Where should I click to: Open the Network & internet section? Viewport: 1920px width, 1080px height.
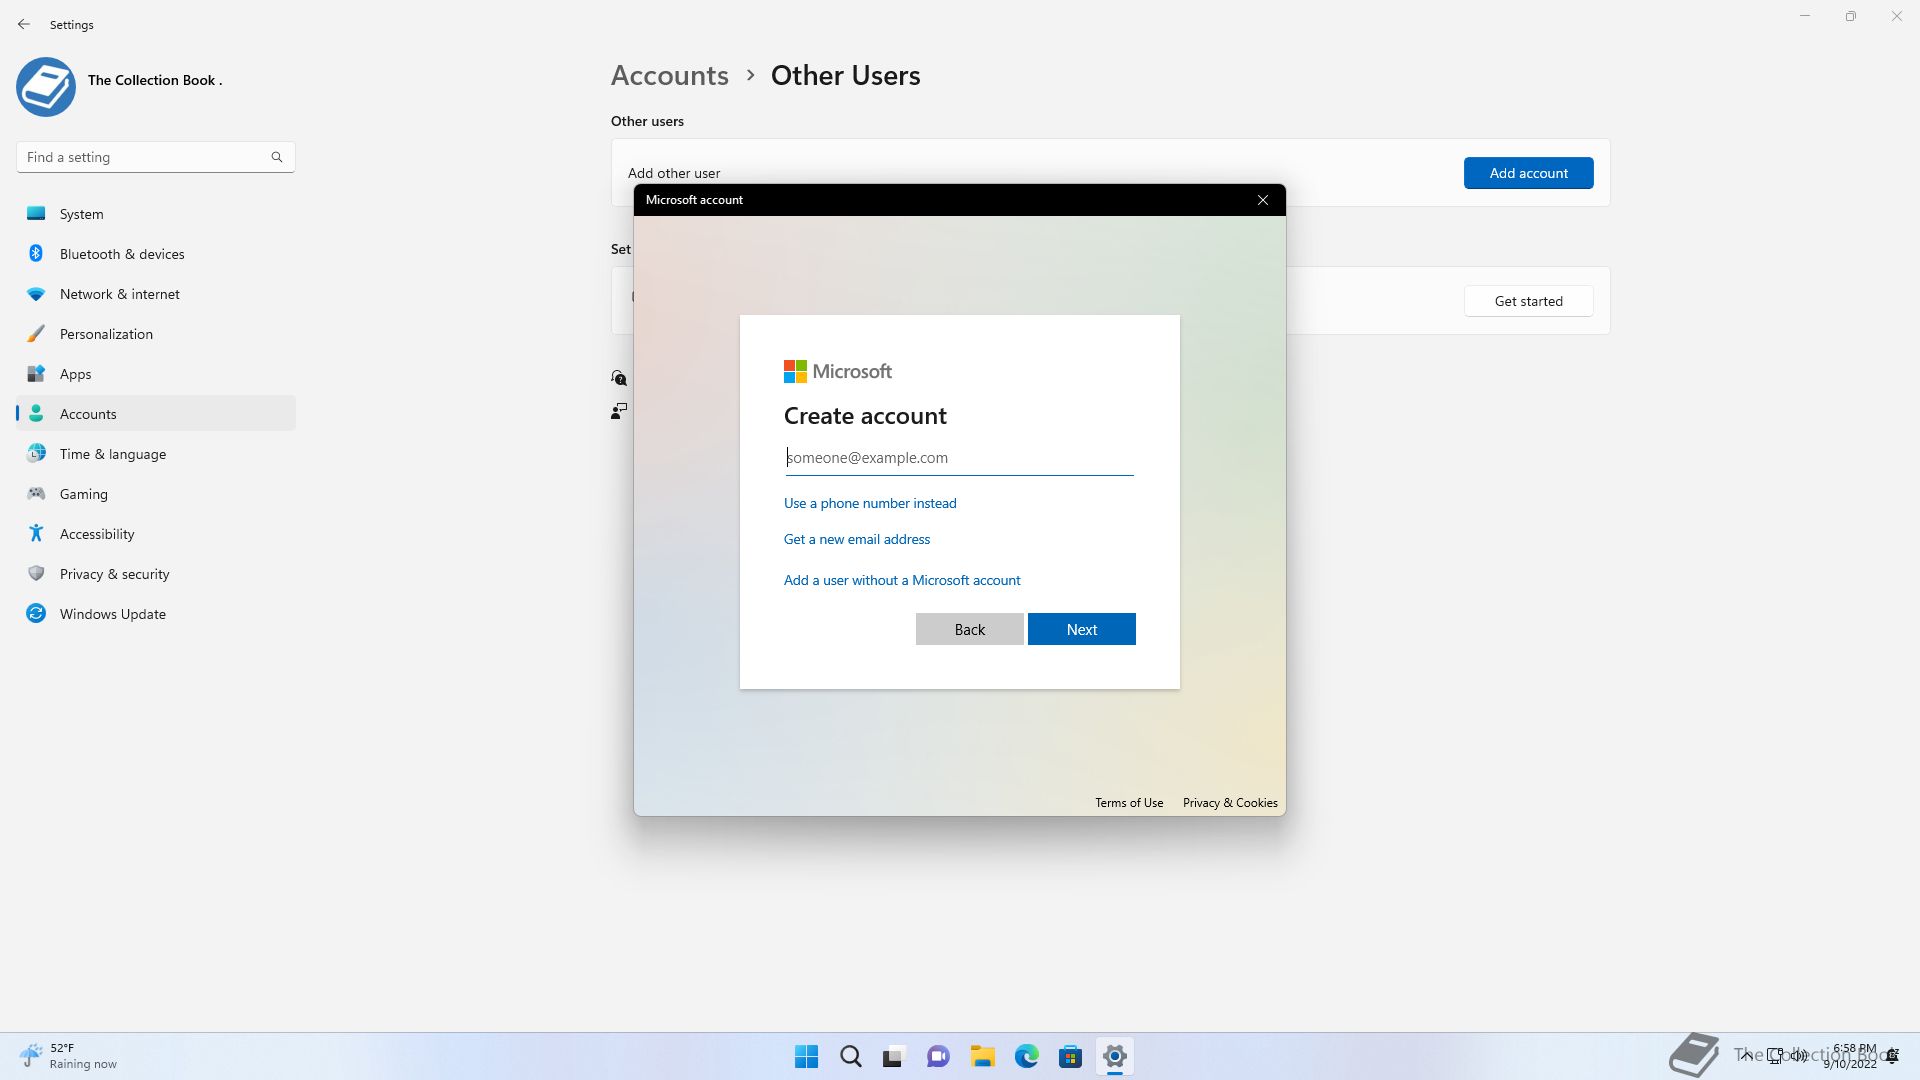119,294
